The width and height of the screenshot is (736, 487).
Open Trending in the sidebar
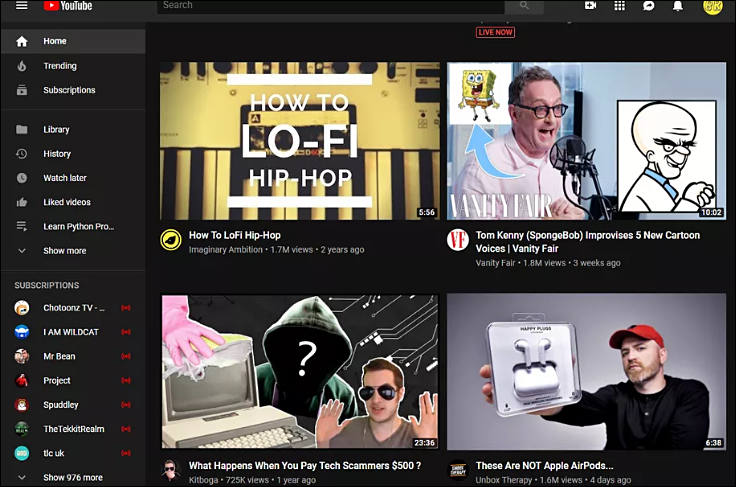[73, 66]
